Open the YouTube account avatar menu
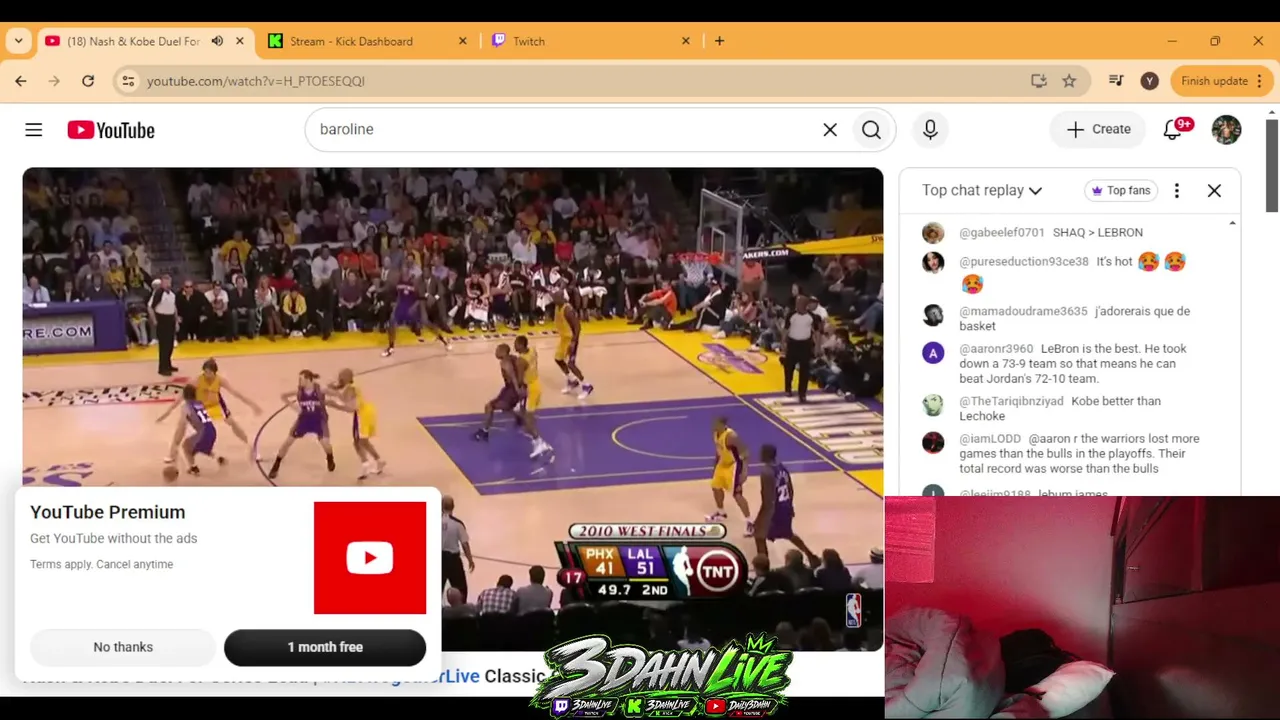 click(1226, 130)
